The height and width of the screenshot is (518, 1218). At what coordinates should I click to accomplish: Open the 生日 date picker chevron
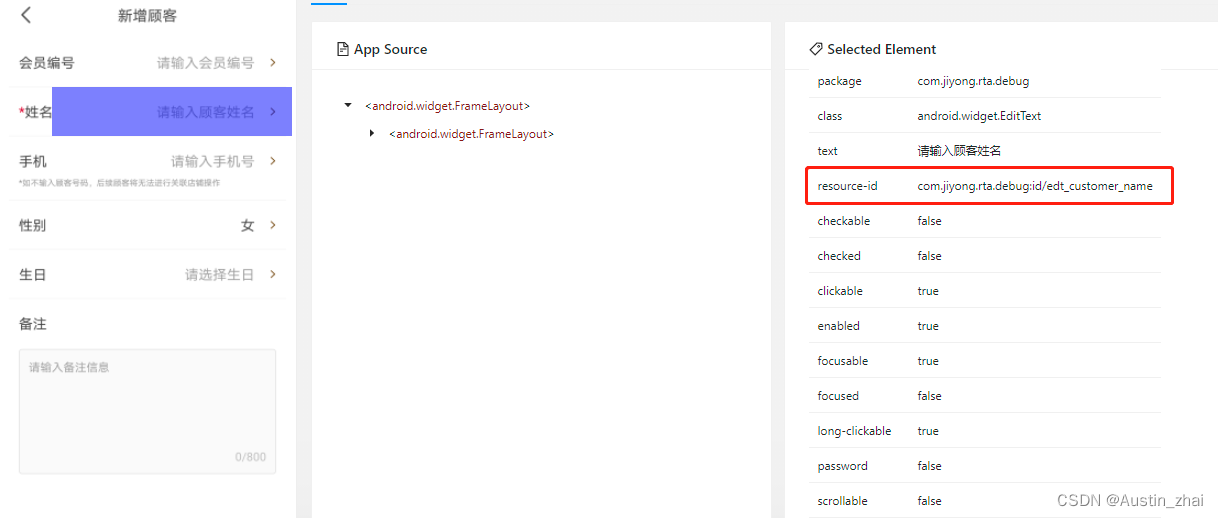pos(273,274)
